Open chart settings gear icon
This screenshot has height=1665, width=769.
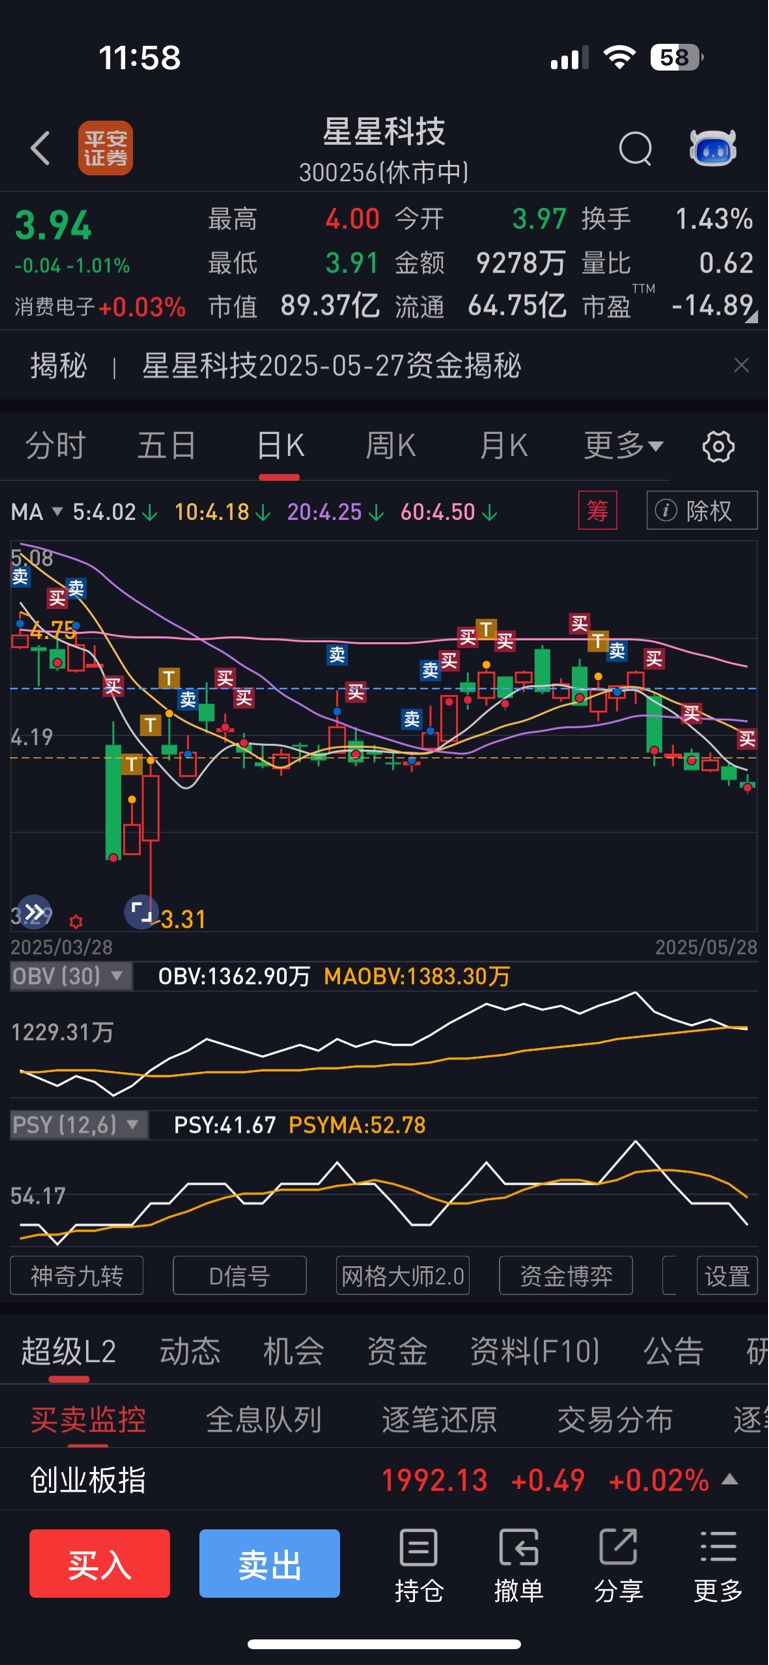click(x=718, y=446)
